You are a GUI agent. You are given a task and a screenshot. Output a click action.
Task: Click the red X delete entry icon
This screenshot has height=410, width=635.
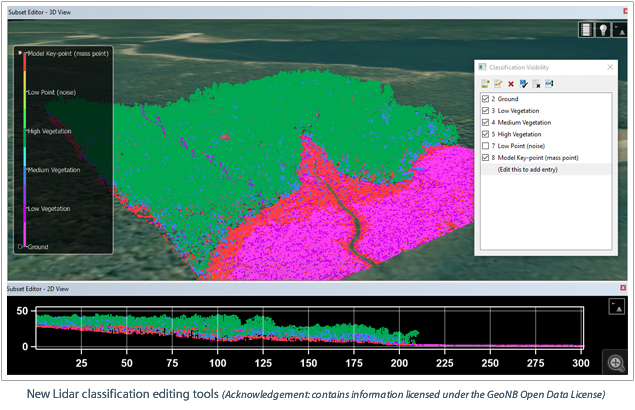click(511, 83)
